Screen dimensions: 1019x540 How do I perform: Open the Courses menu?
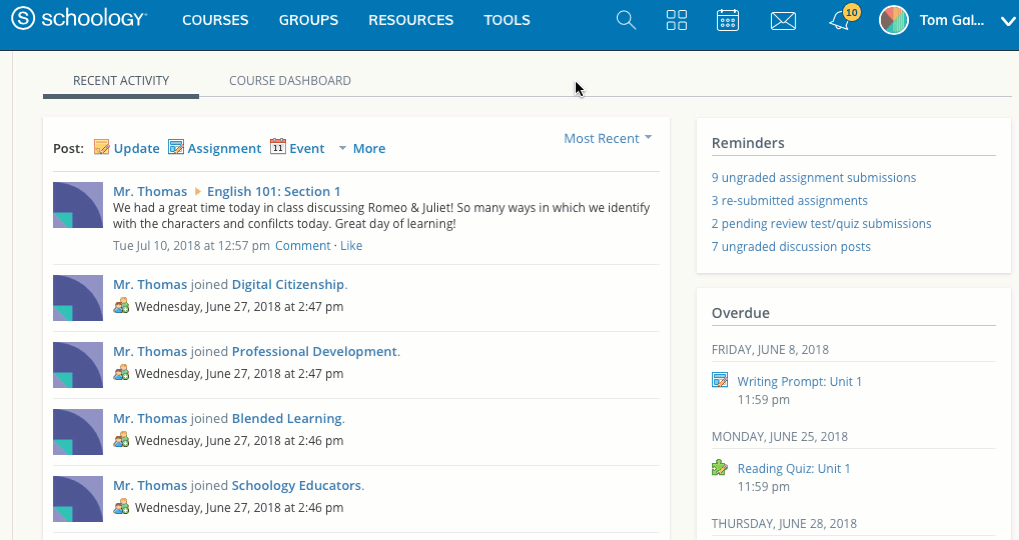click(215, 20)
